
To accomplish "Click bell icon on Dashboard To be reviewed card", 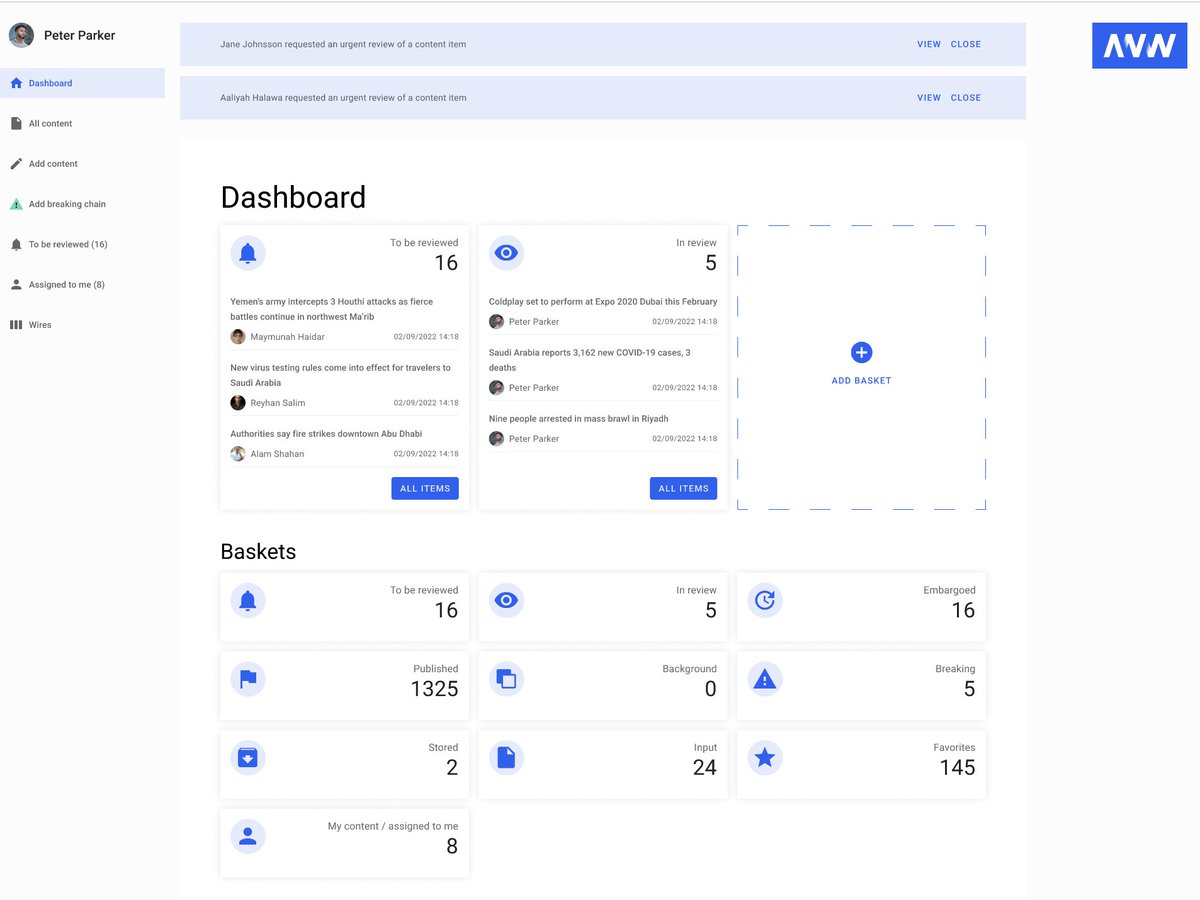I will point(248,253).
